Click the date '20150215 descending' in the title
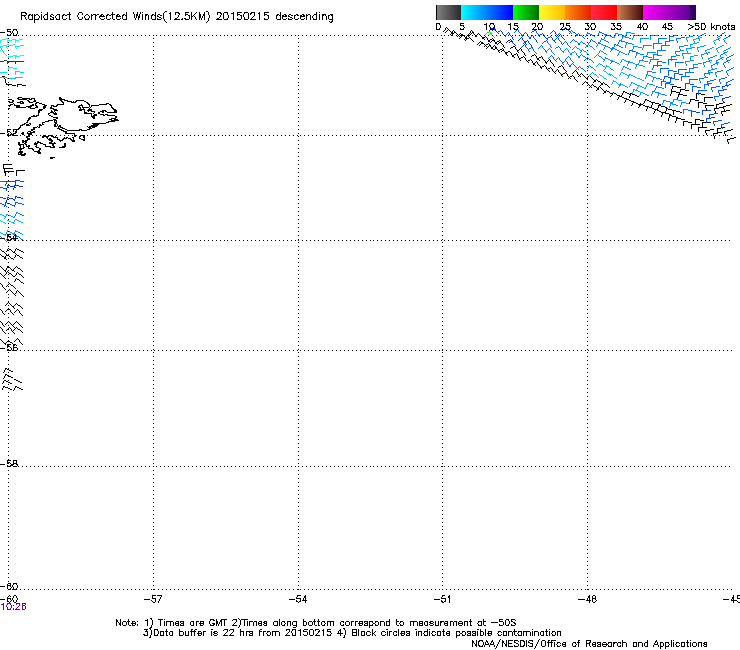Screen dimensions: 740x650 pyautogui.click(x=275, y=17)
